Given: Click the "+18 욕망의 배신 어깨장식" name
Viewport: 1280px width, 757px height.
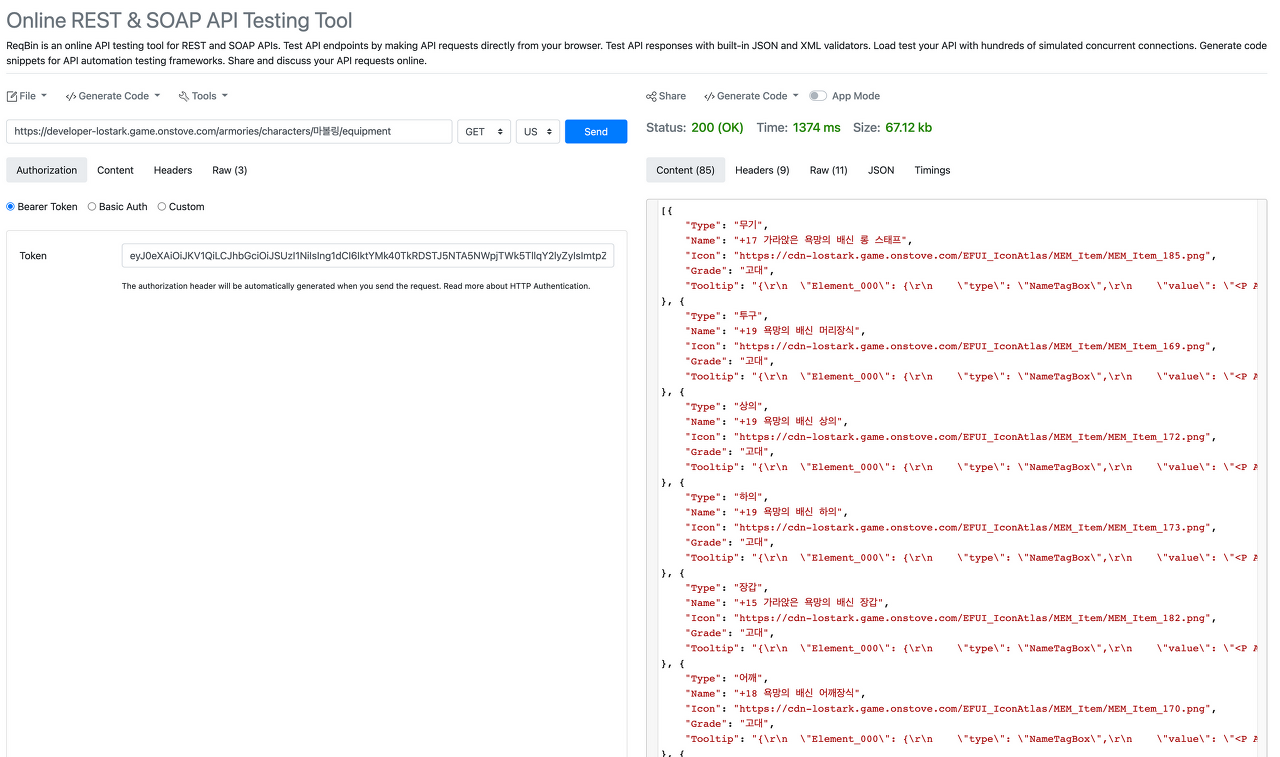Looking at the screenshot, I should [x=799, y=694].
